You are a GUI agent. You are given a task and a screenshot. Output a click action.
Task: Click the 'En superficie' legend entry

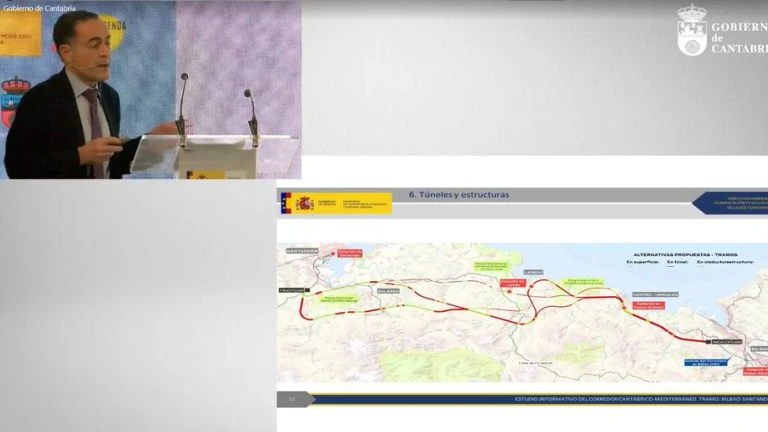[x=643, y=262]
